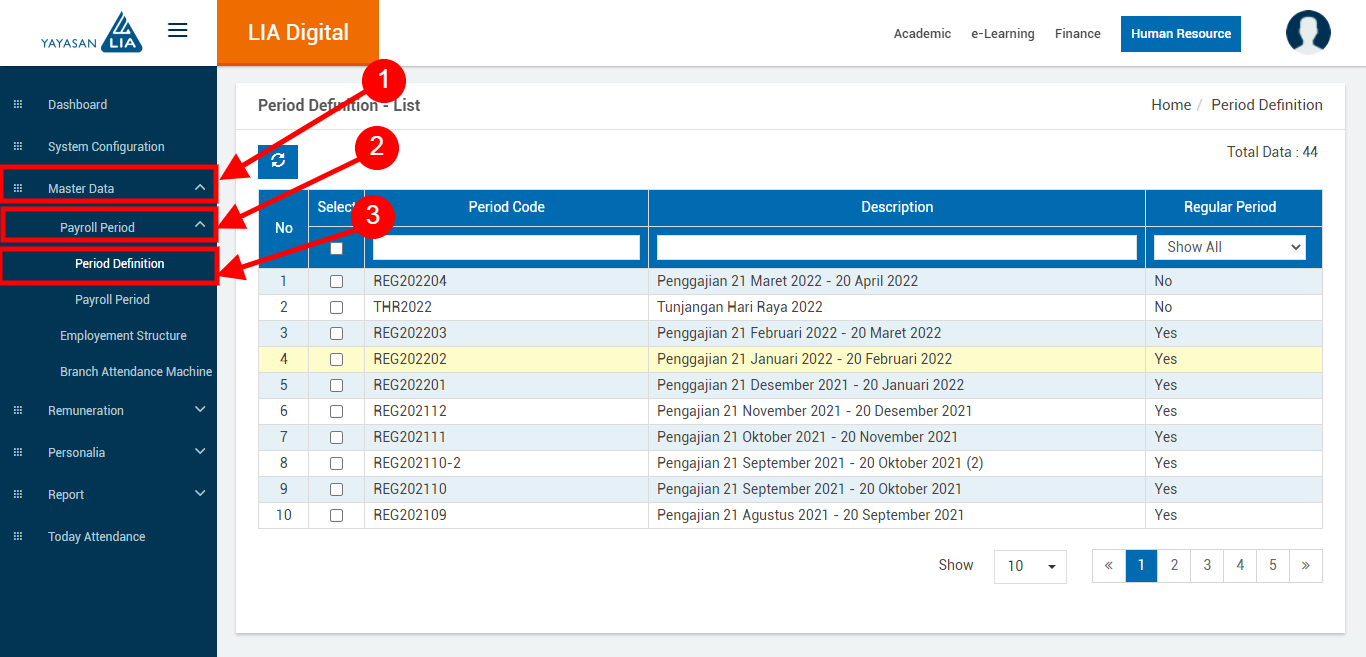Click the Home breadcrumb link
The height and width of the screenshot is (657, 1366).
1170,105
